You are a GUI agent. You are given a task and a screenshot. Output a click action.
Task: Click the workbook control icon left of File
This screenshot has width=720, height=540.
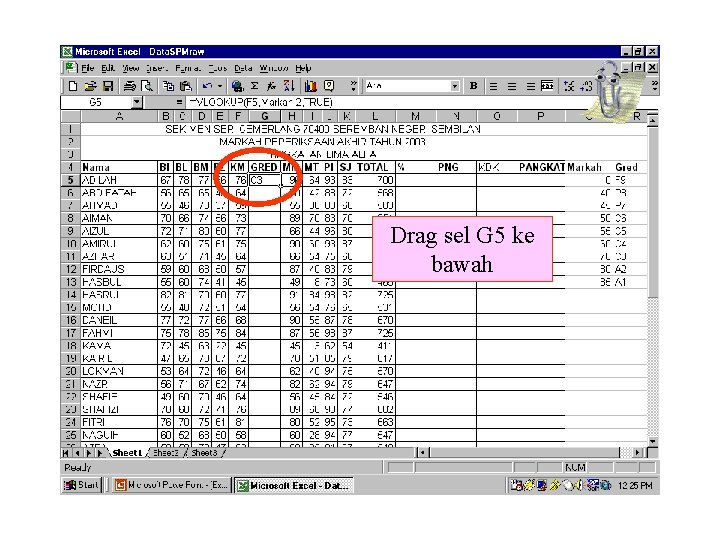tap(70, 68)
